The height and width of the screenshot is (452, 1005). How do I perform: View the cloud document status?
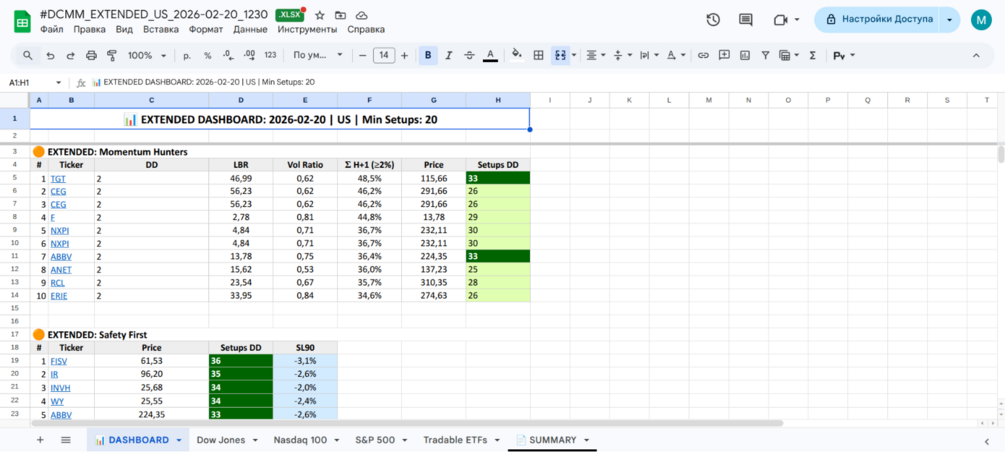361,15
